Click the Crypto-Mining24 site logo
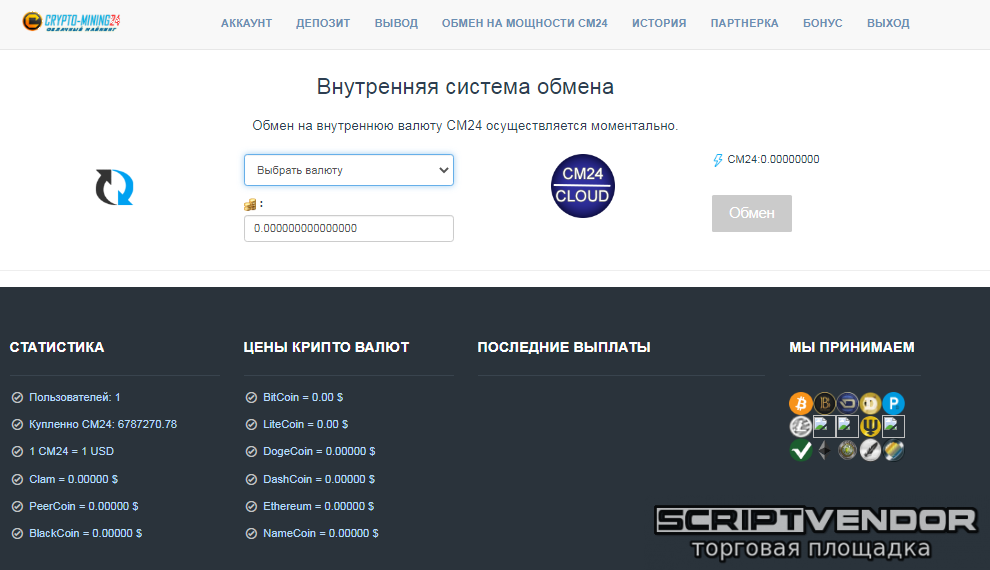Screen dimensions: 990x570 [72, 22]
